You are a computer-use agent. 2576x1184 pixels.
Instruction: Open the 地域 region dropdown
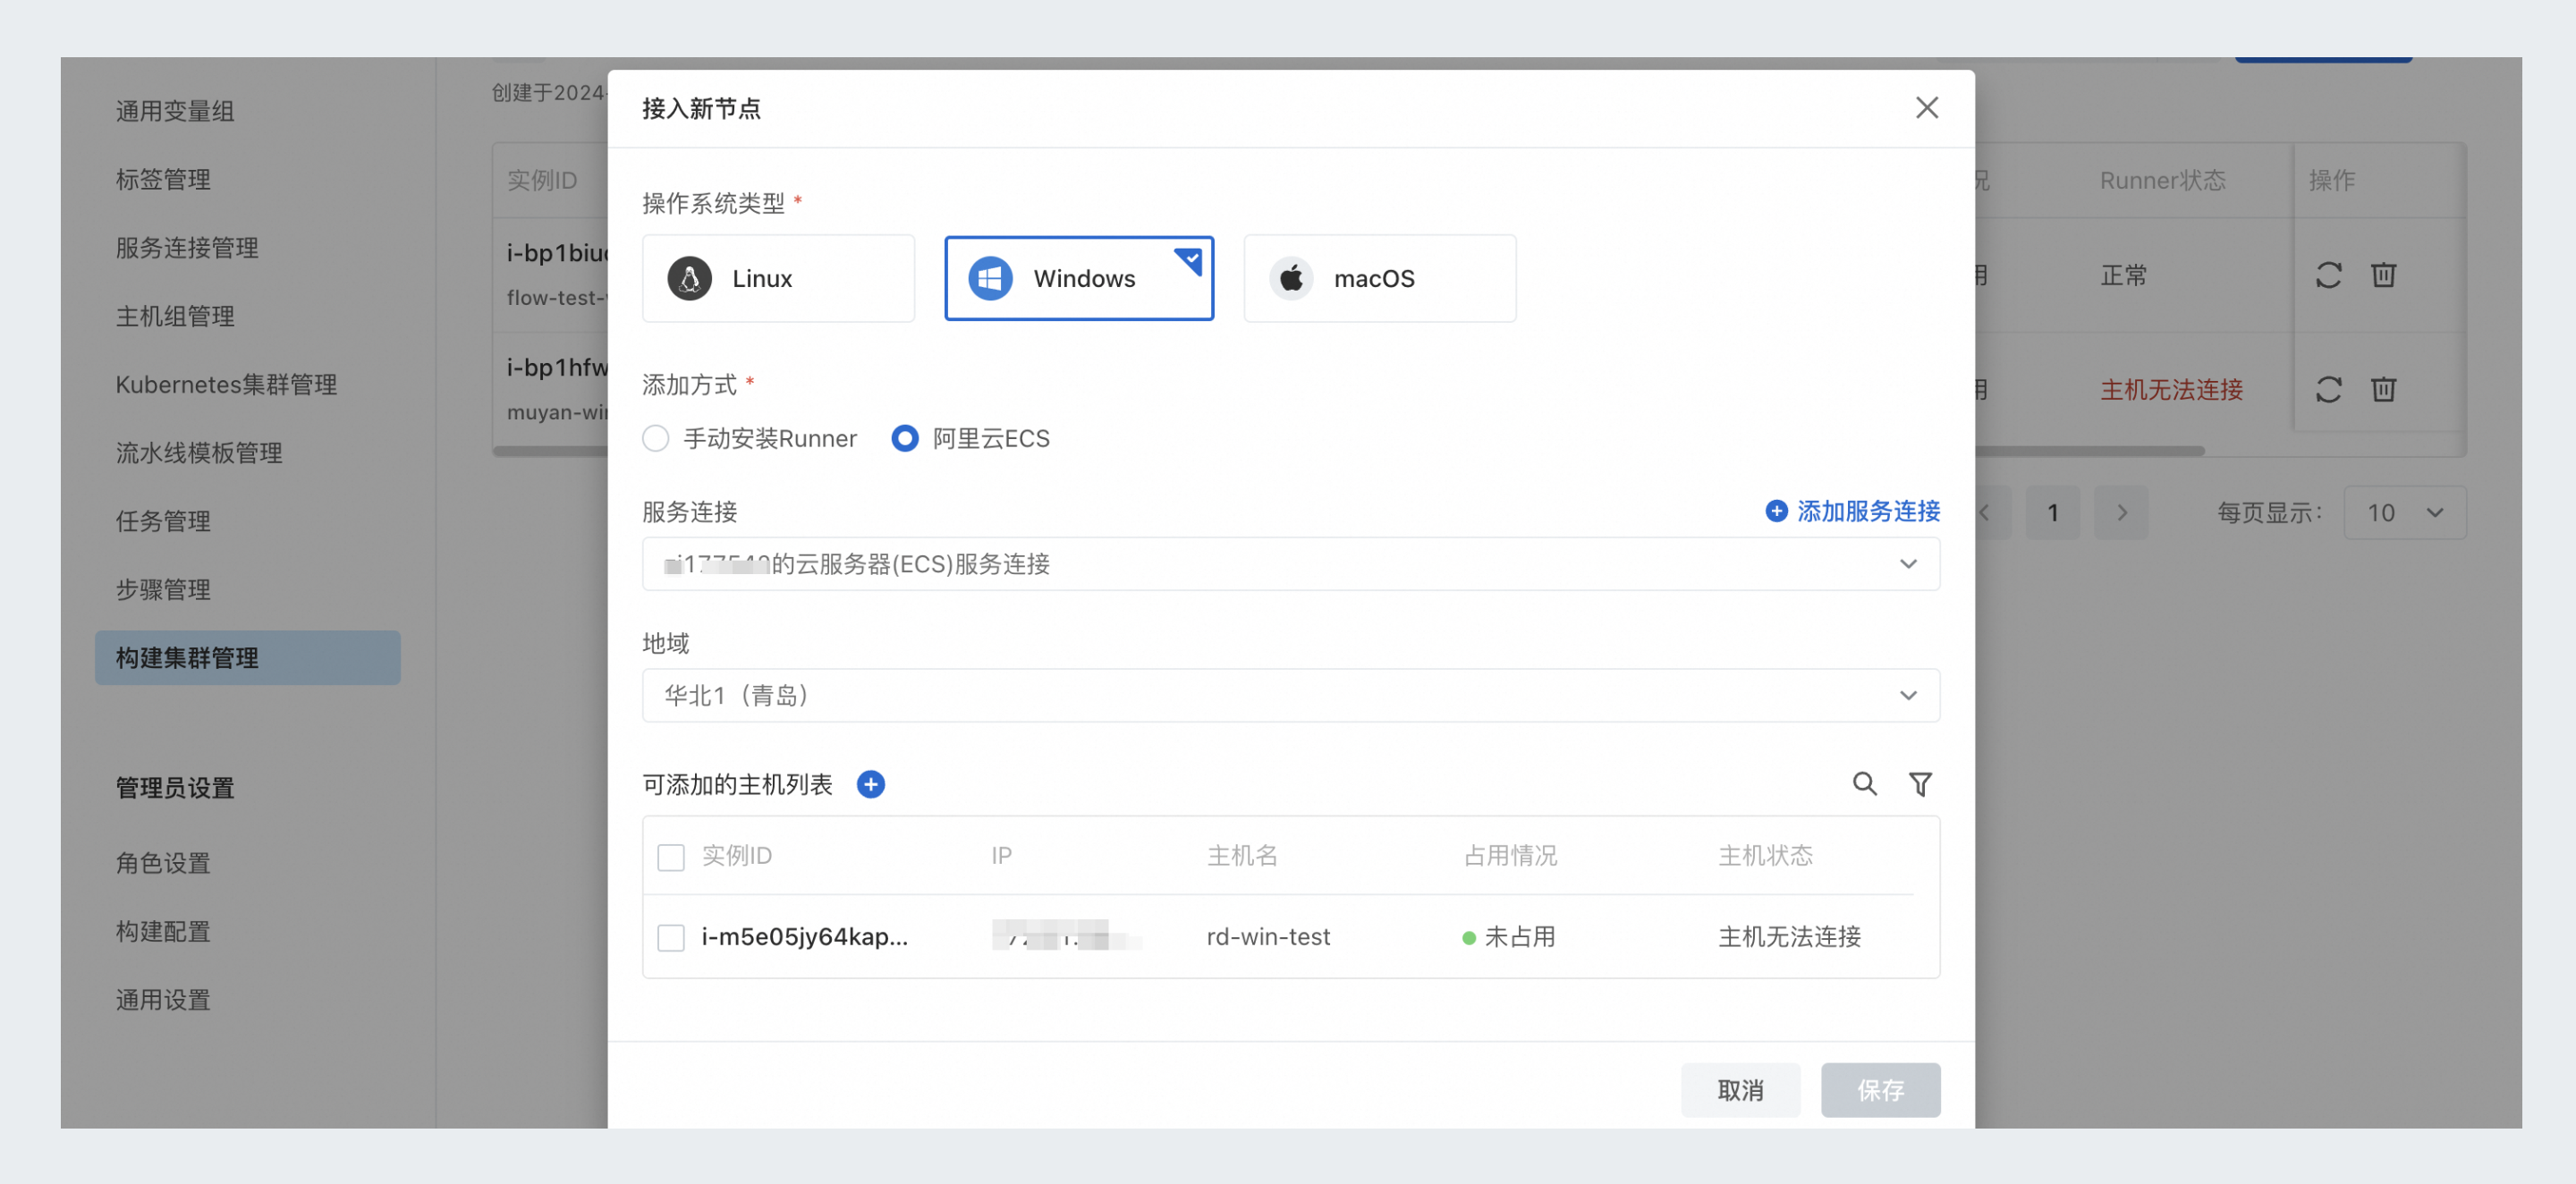point(1290,695)
